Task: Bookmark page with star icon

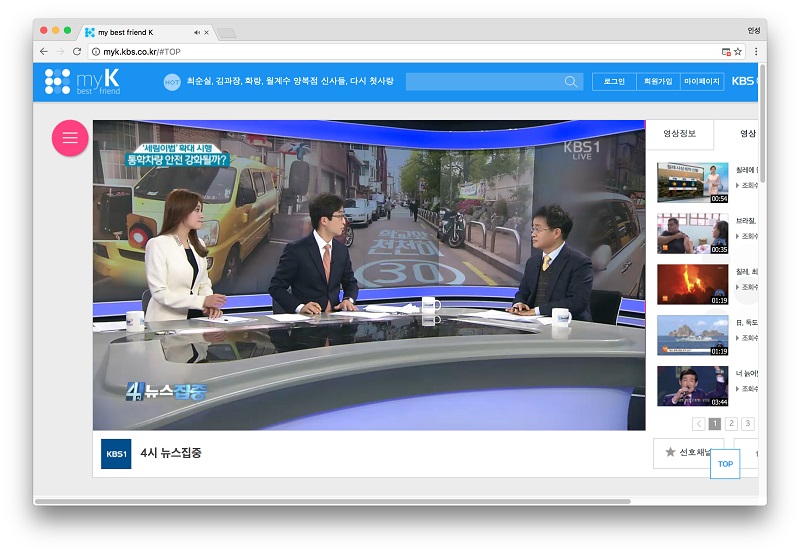Action: pyautogui.click(x=738, y=52)
